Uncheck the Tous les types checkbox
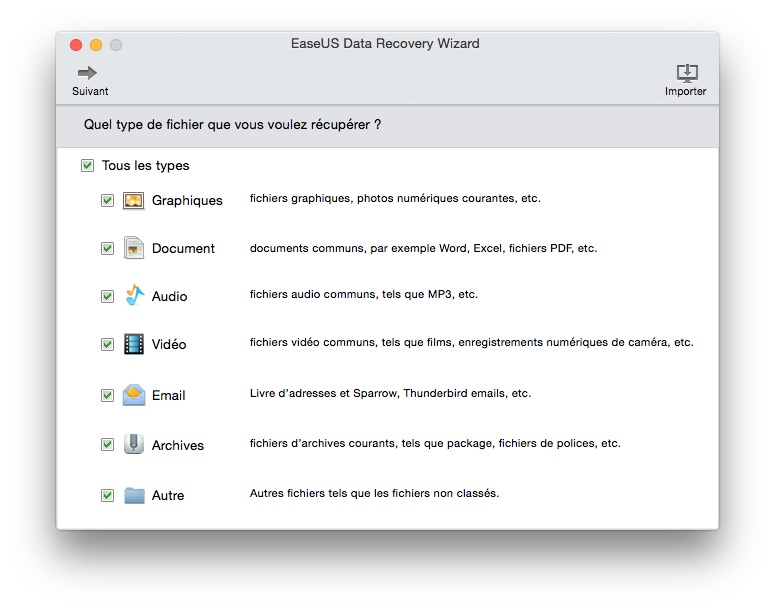This screenshot has height=610, width=775. (87, 165)
